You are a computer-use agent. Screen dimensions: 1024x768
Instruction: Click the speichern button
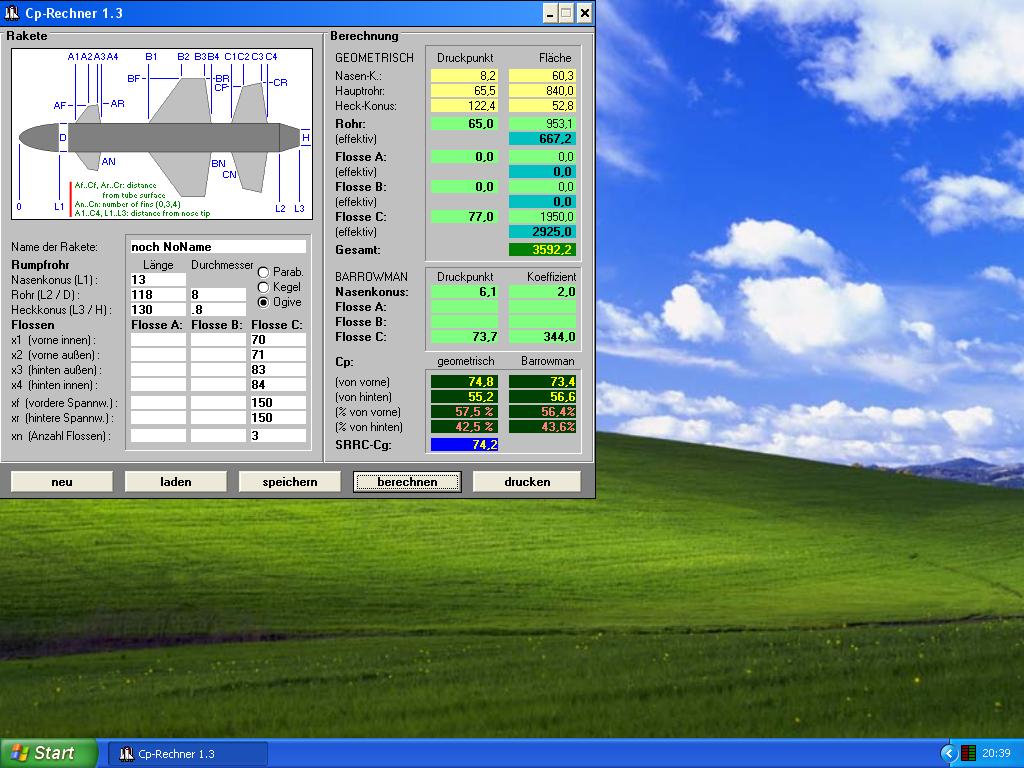pos(290,482)
